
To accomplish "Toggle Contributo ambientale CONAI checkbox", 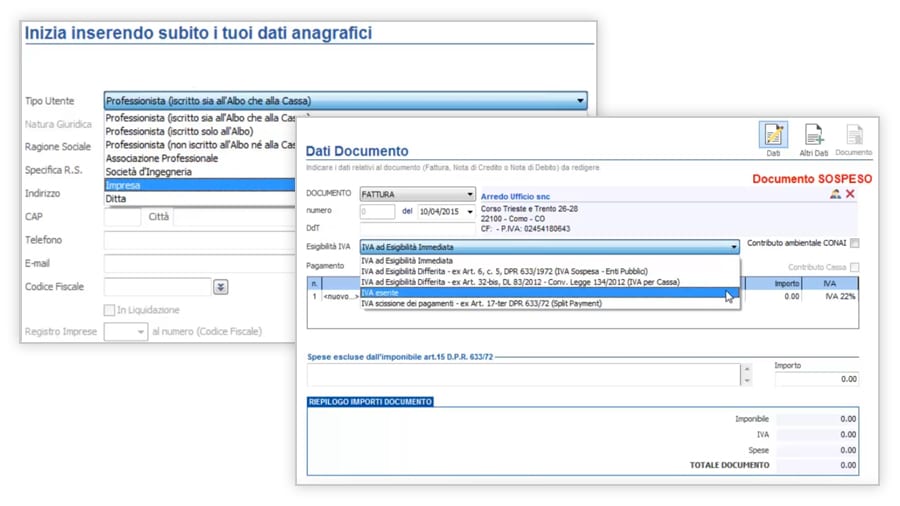I will click(x=855, y=243).
